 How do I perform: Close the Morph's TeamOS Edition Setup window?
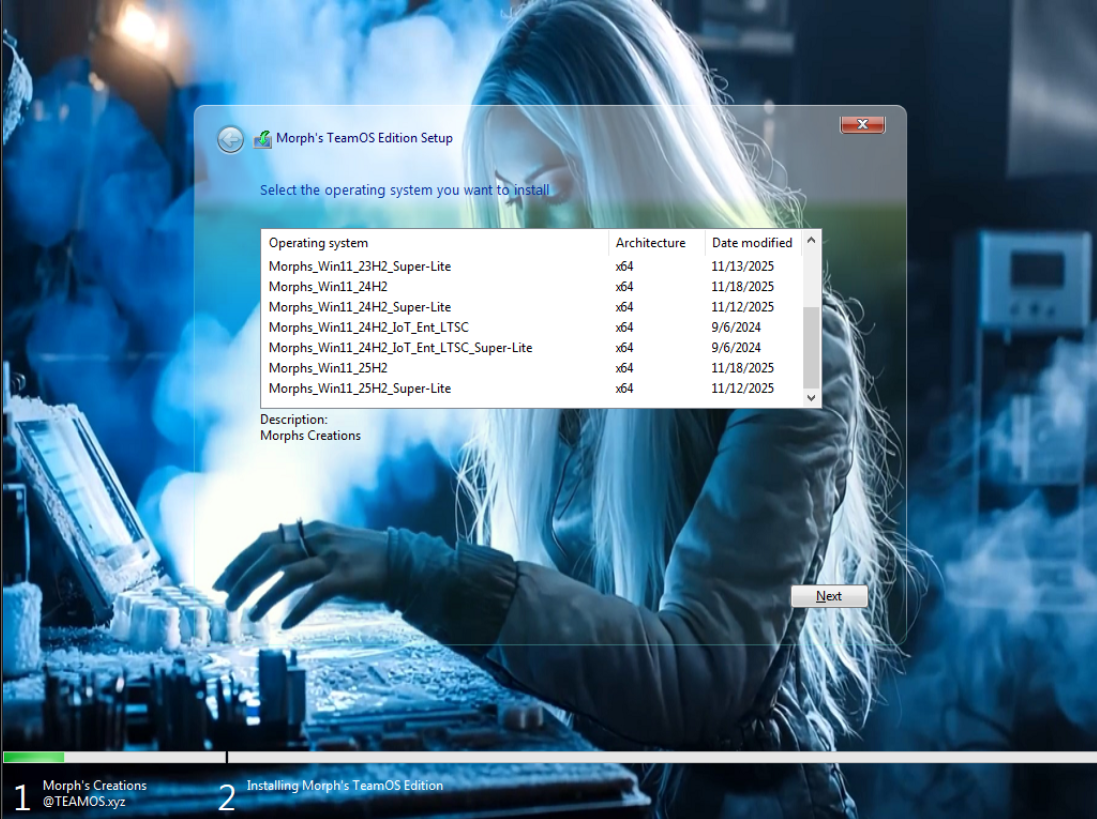862,124
